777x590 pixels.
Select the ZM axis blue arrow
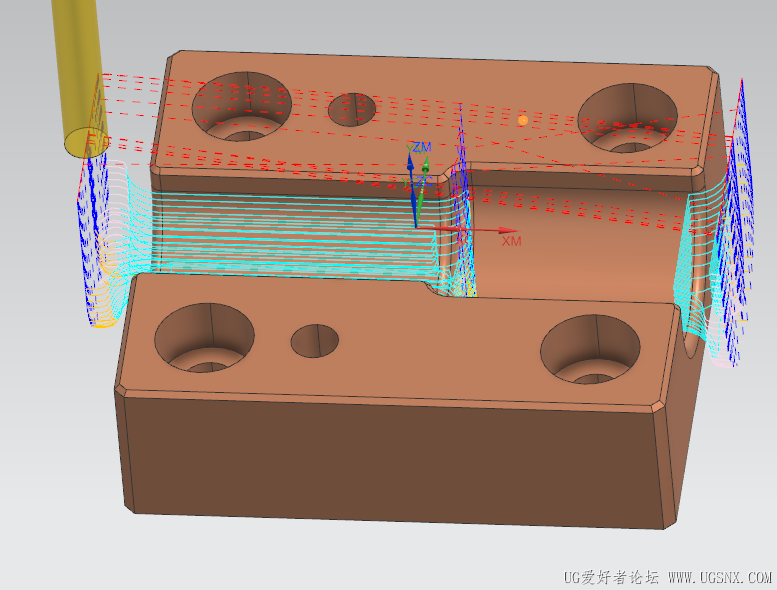pyautogui.click(x=412, y=191)
